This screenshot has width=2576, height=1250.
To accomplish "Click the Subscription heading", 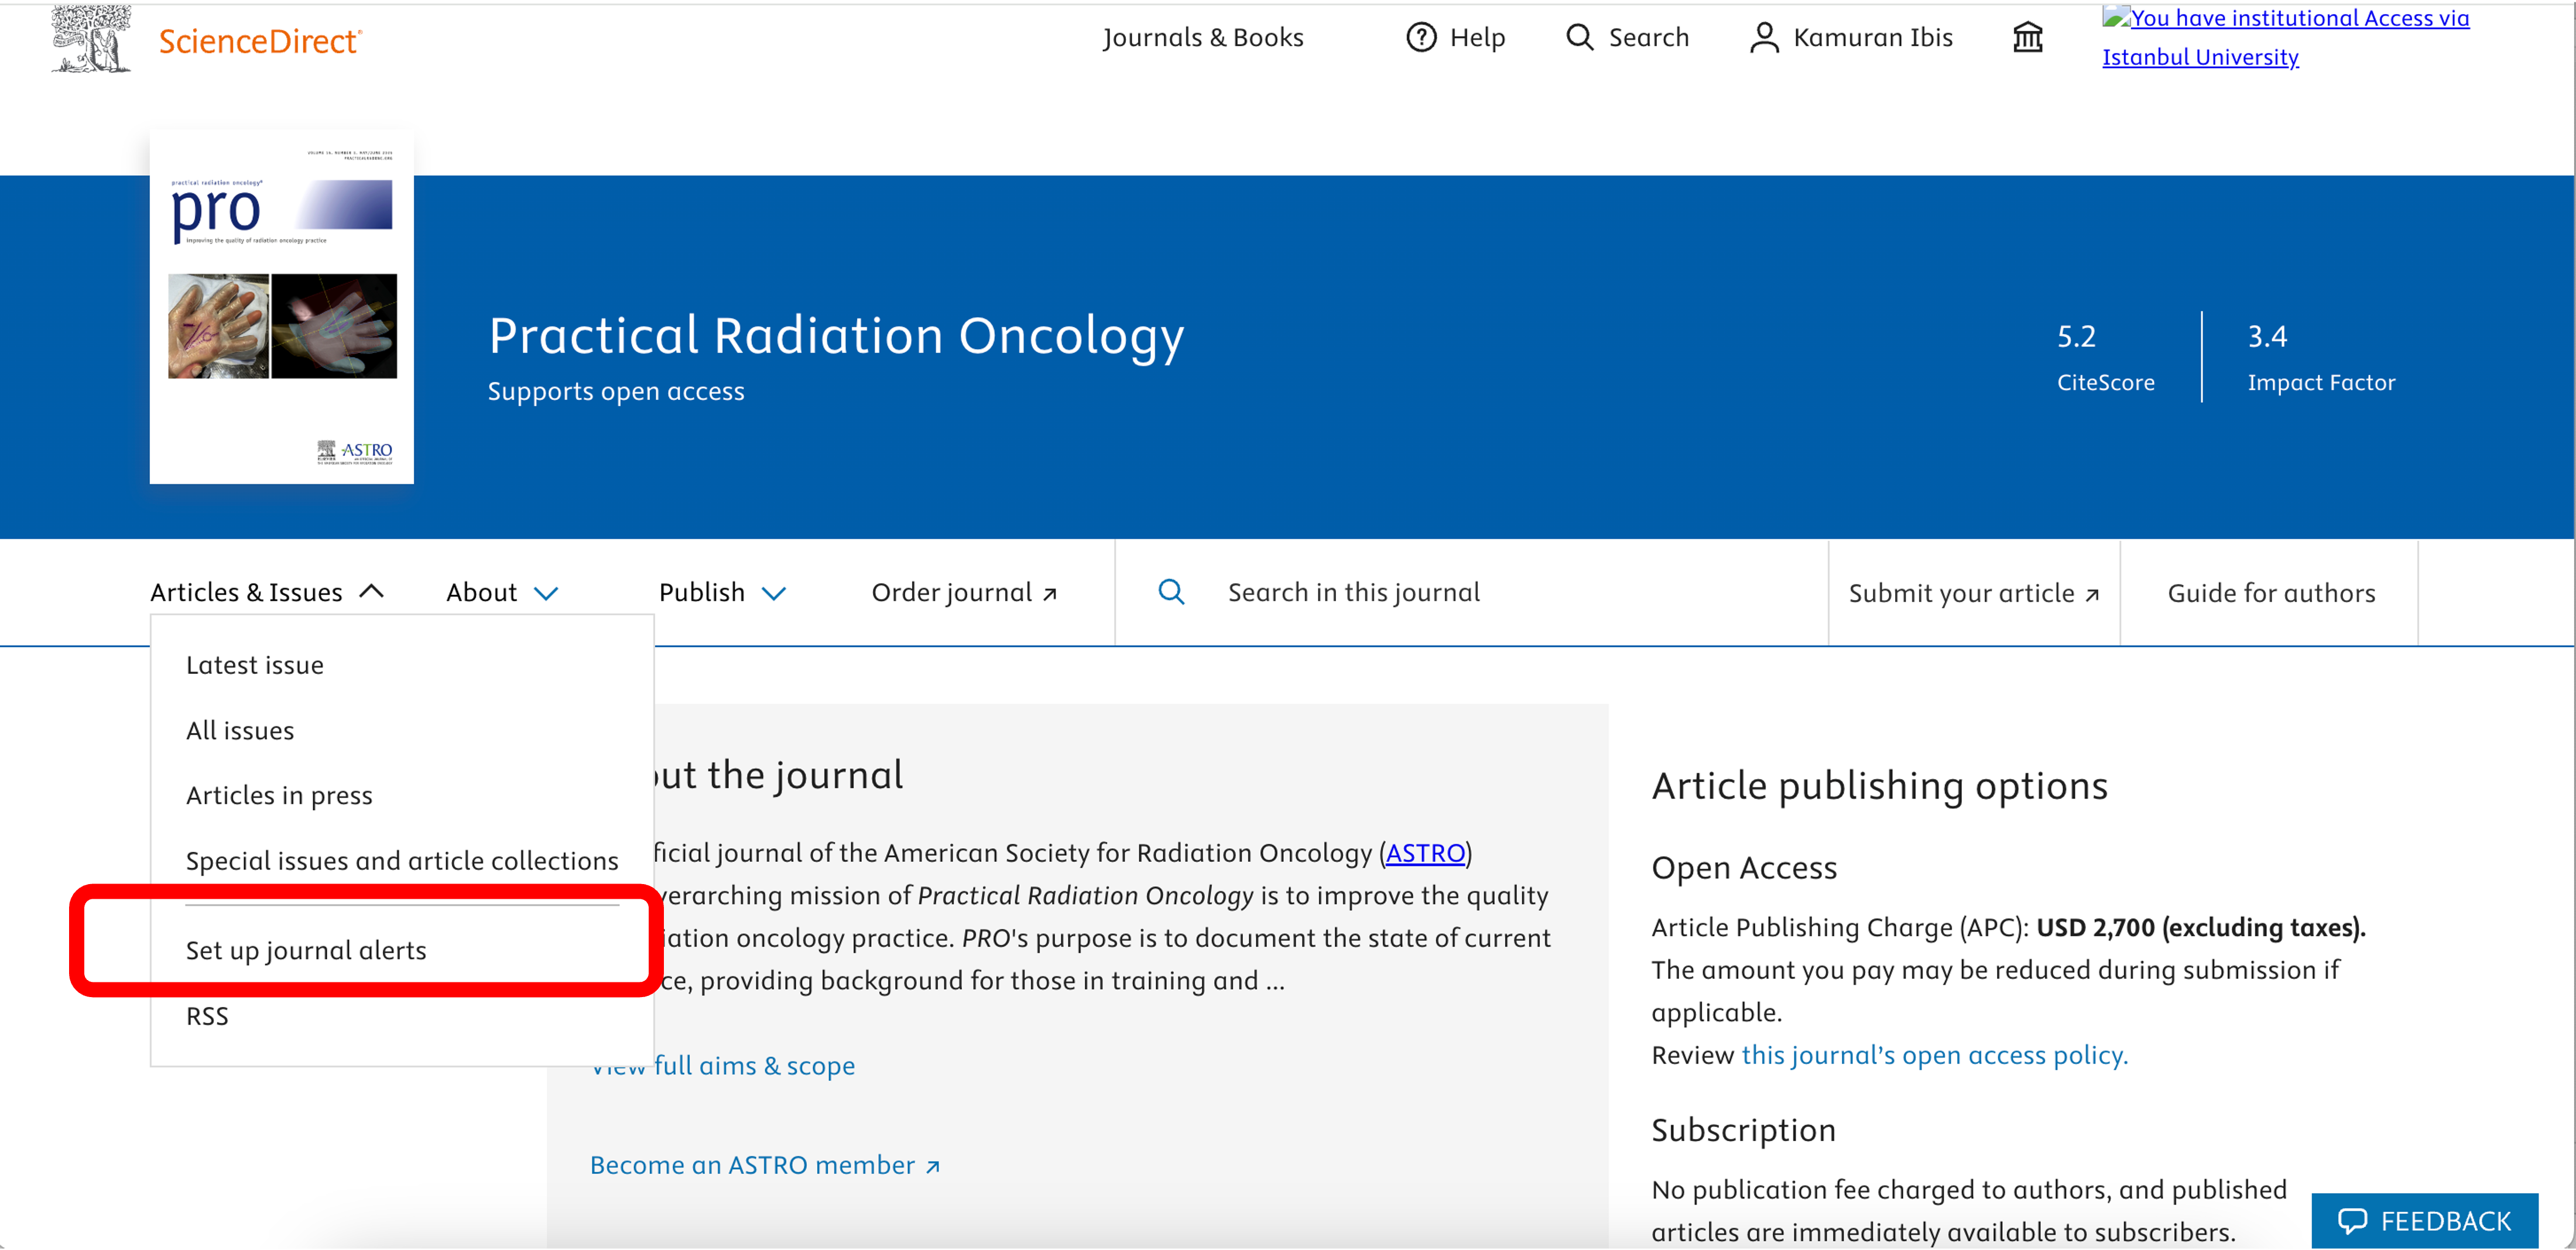I will [1743, 1130].
